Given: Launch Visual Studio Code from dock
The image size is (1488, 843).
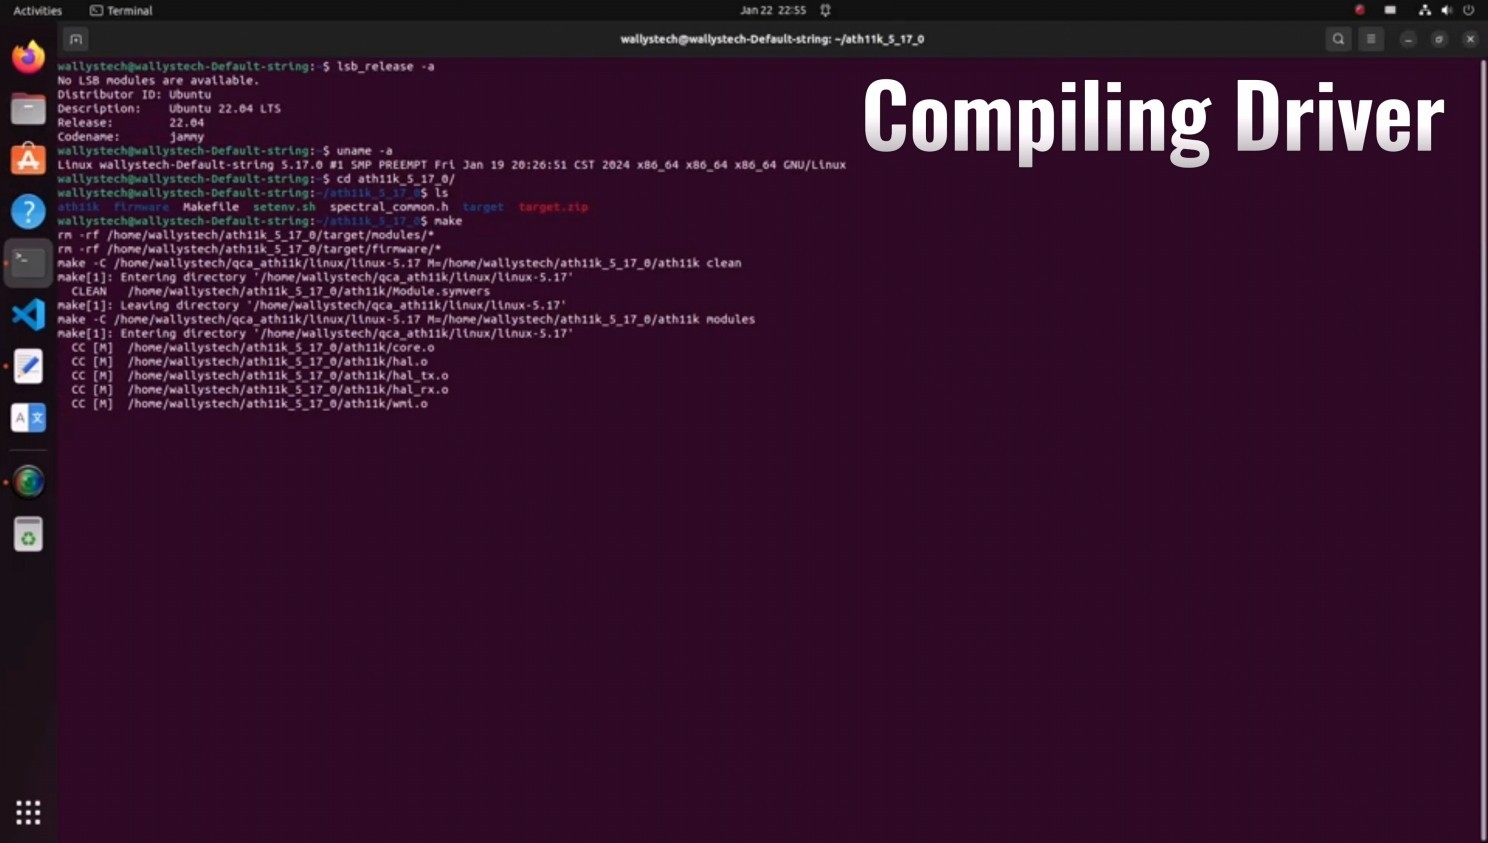Looking at the screenshot, I should click(x=28, y=315).
